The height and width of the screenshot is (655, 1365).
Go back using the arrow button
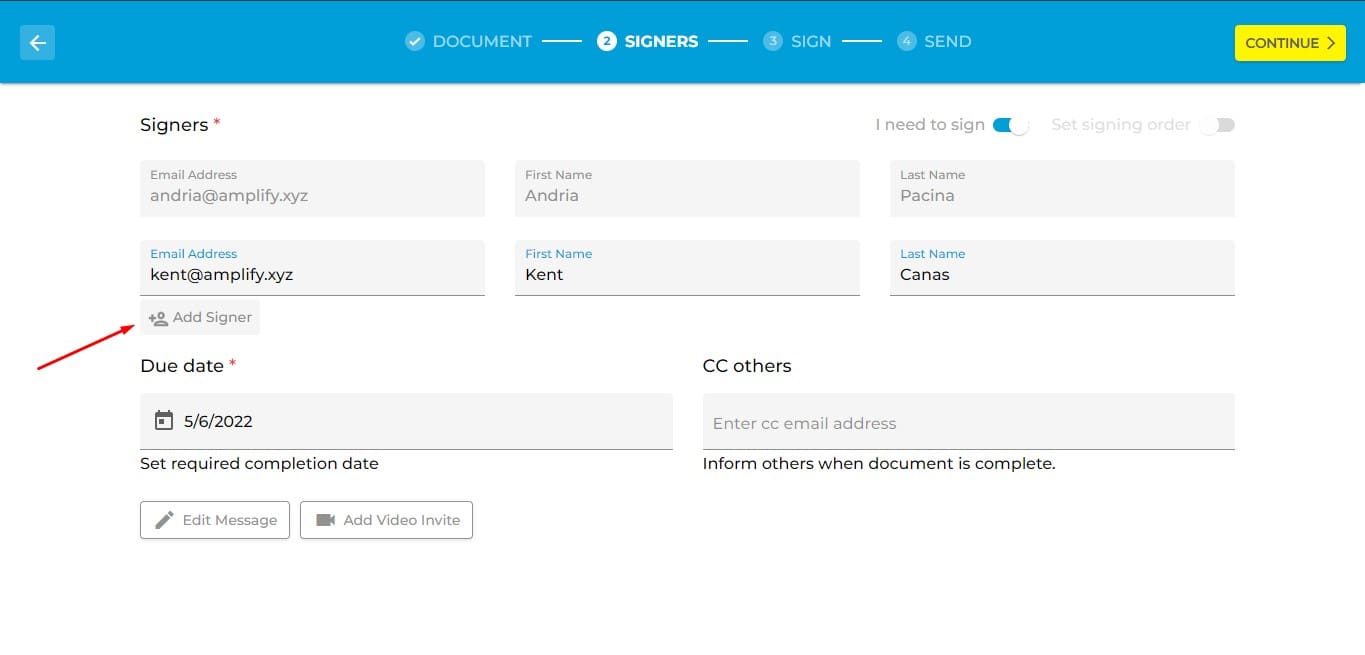(x=37, y=42)
